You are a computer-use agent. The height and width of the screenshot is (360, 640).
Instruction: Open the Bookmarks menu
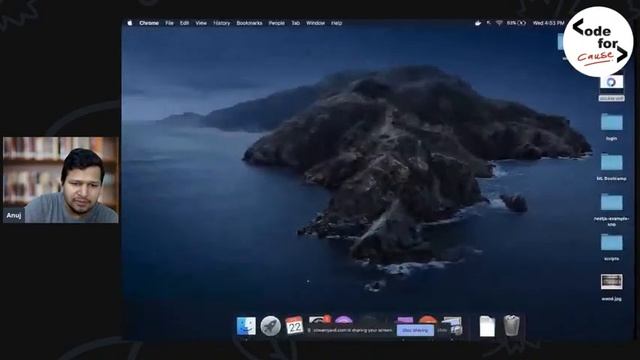click(249, 23)
